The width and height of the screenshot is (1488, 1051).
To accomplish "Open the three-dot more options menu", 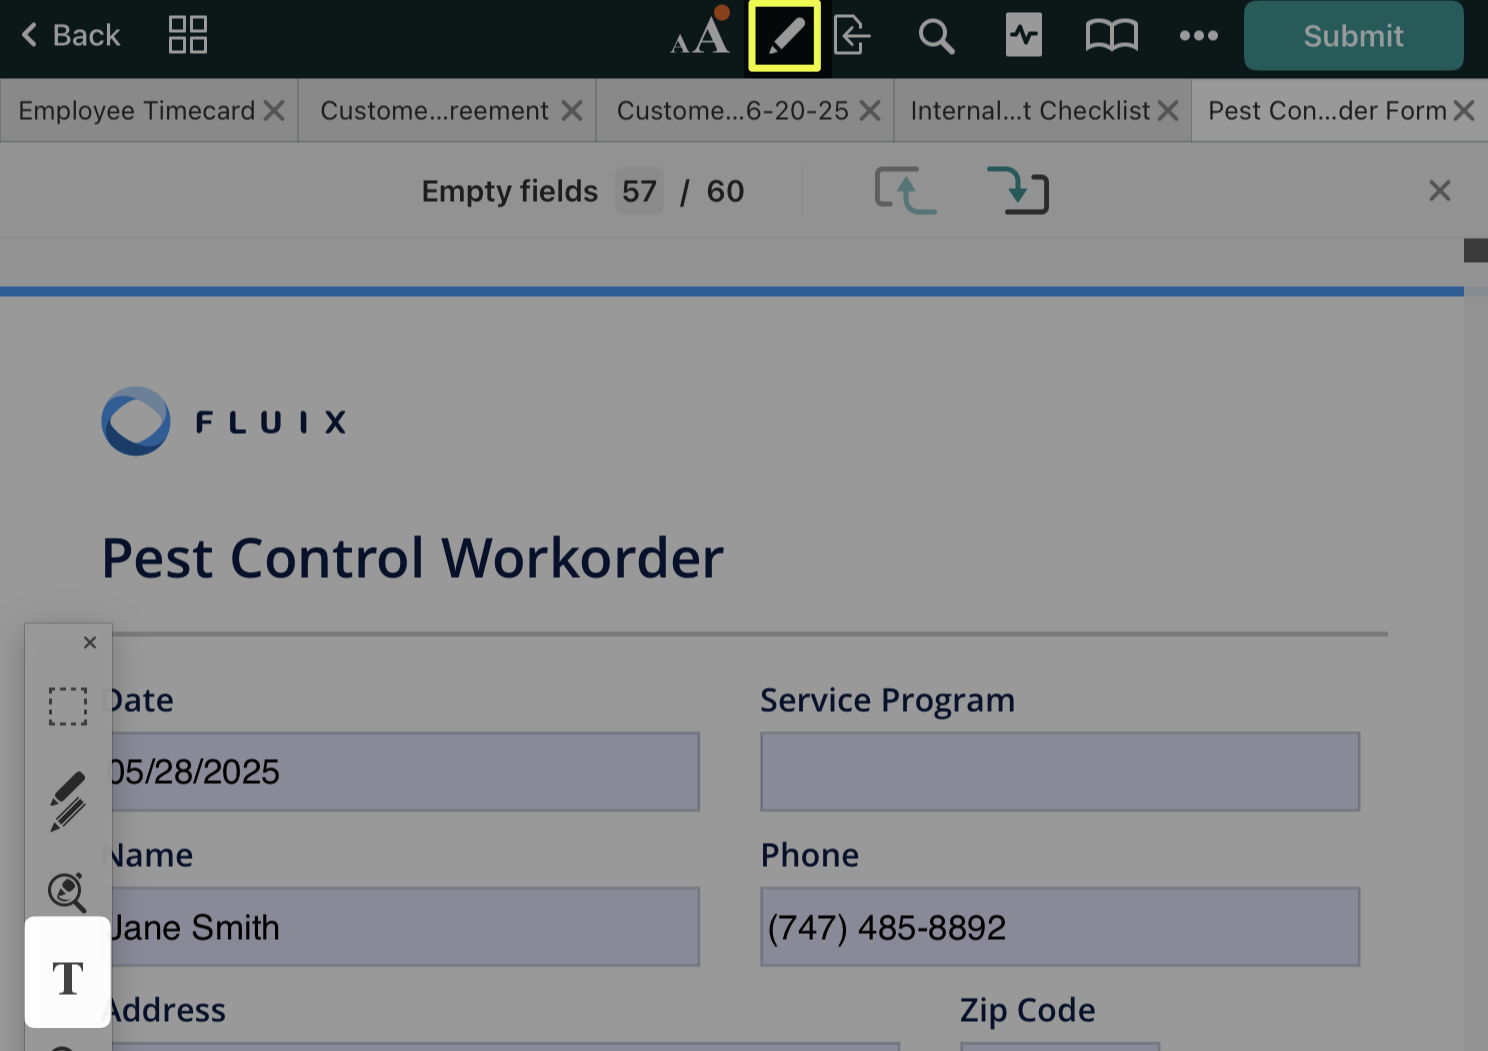I will (x=1198, y=36).
